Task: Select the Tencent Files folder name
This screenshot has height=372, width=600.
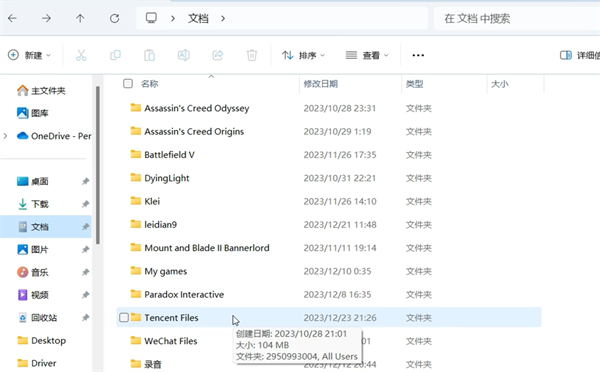Action: tap(171, 318)
